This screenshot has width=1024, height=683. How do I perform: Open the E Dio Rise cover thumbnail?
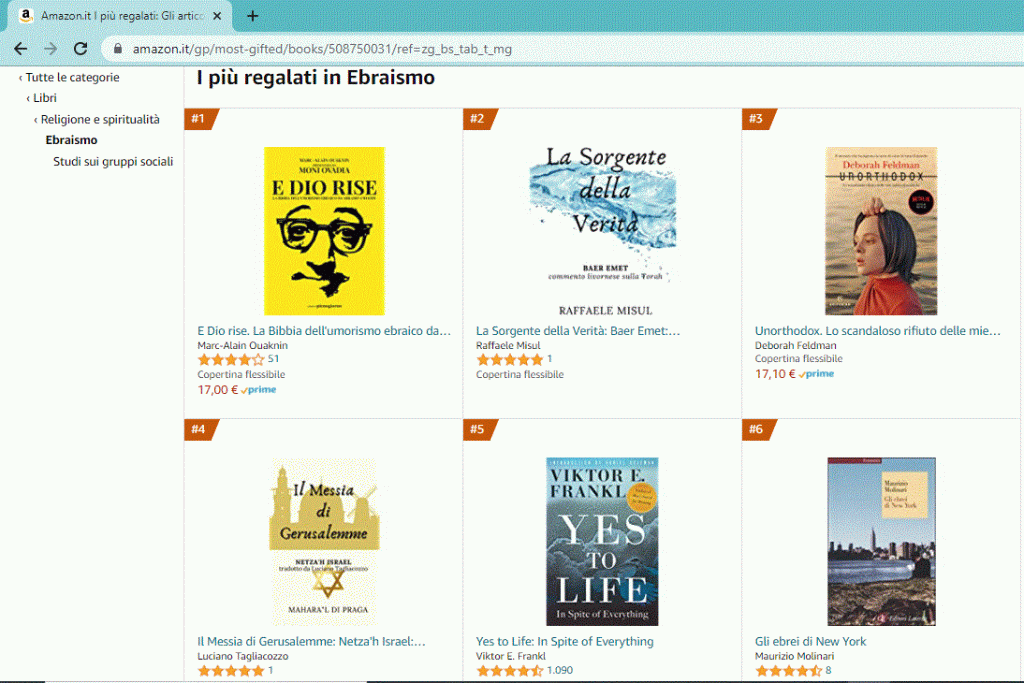[x=324, y=231]
